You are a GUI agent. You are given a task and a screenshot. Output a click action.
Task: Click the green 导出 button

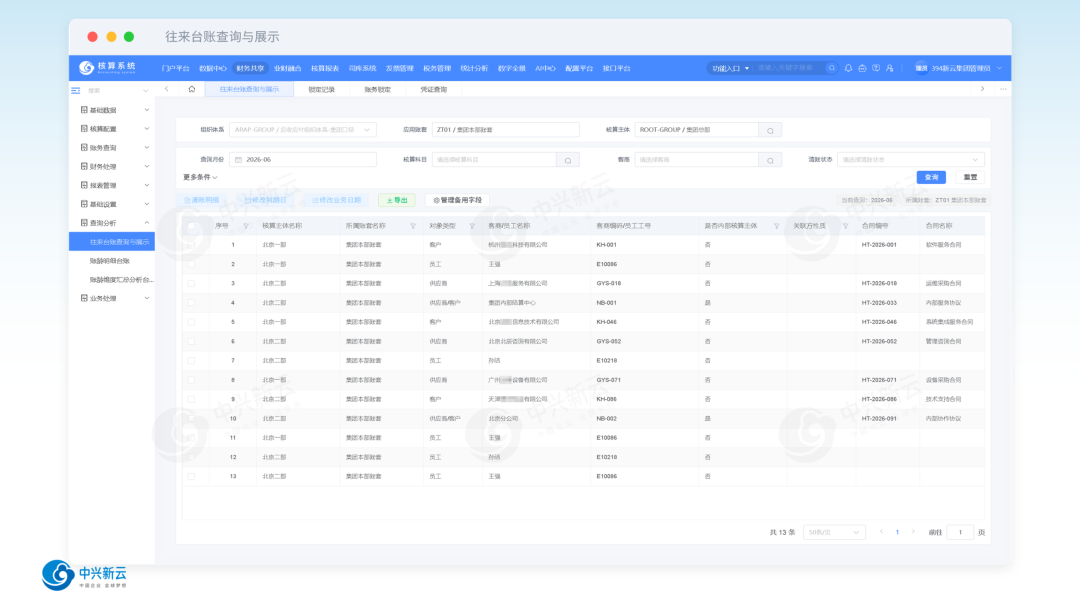pyautogui.click(x=397, y=200)
